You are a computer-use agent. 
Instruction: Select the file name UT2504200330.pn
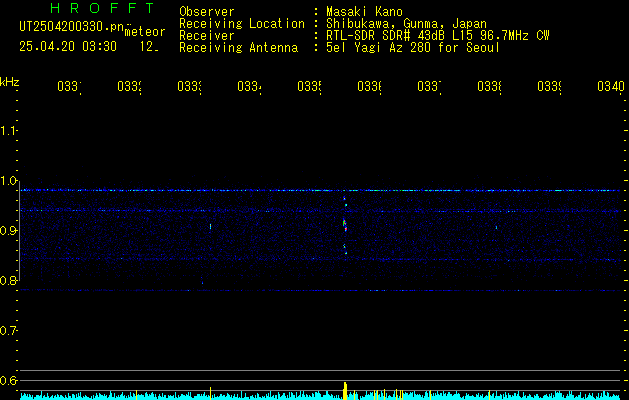pyautogui.click(x=71, y=27)
